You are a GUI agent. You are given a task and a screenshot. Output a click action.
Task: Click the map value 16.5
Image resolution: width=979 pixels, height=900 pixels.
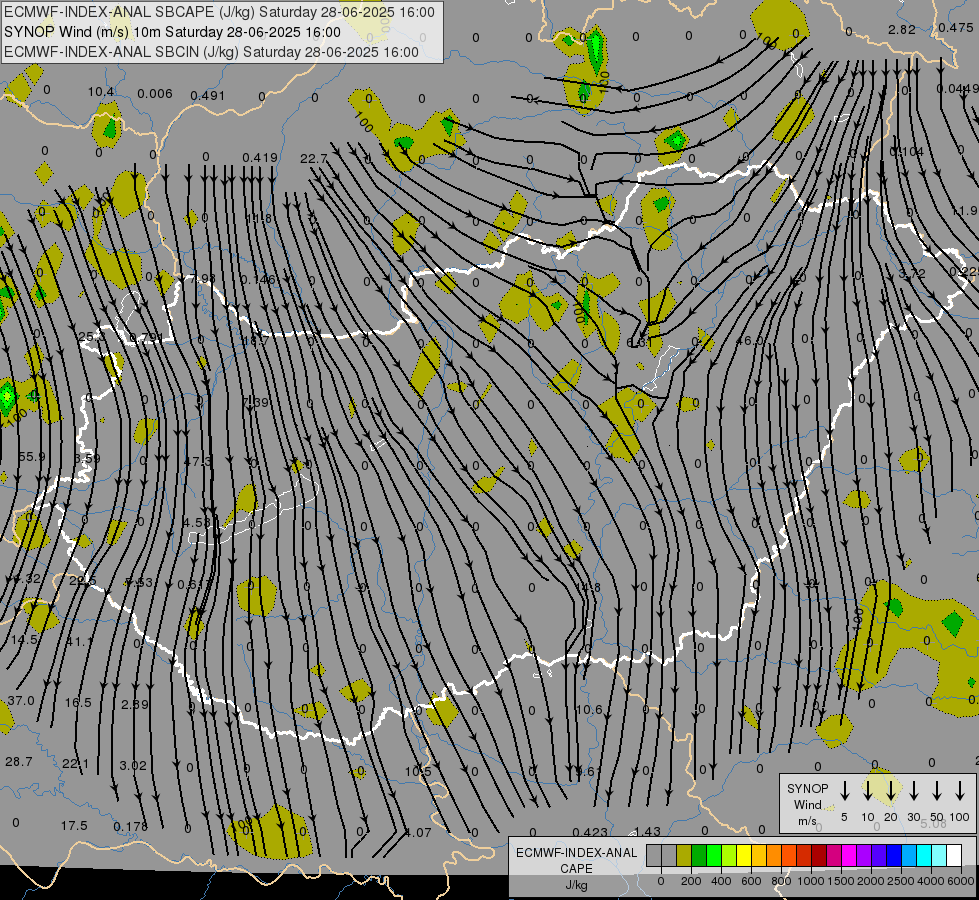pos(79,703)
